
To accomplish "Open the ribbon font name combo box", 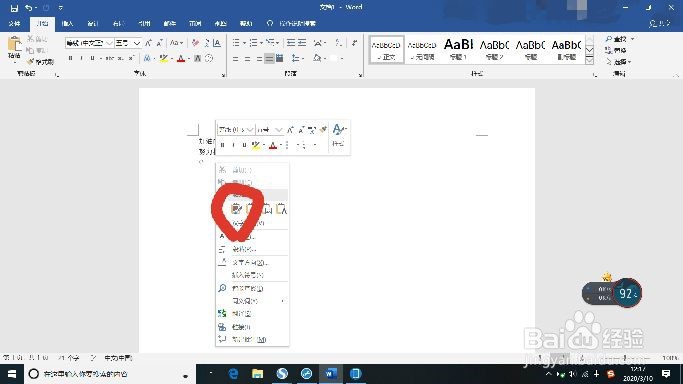I will click(x=89, y=43).
